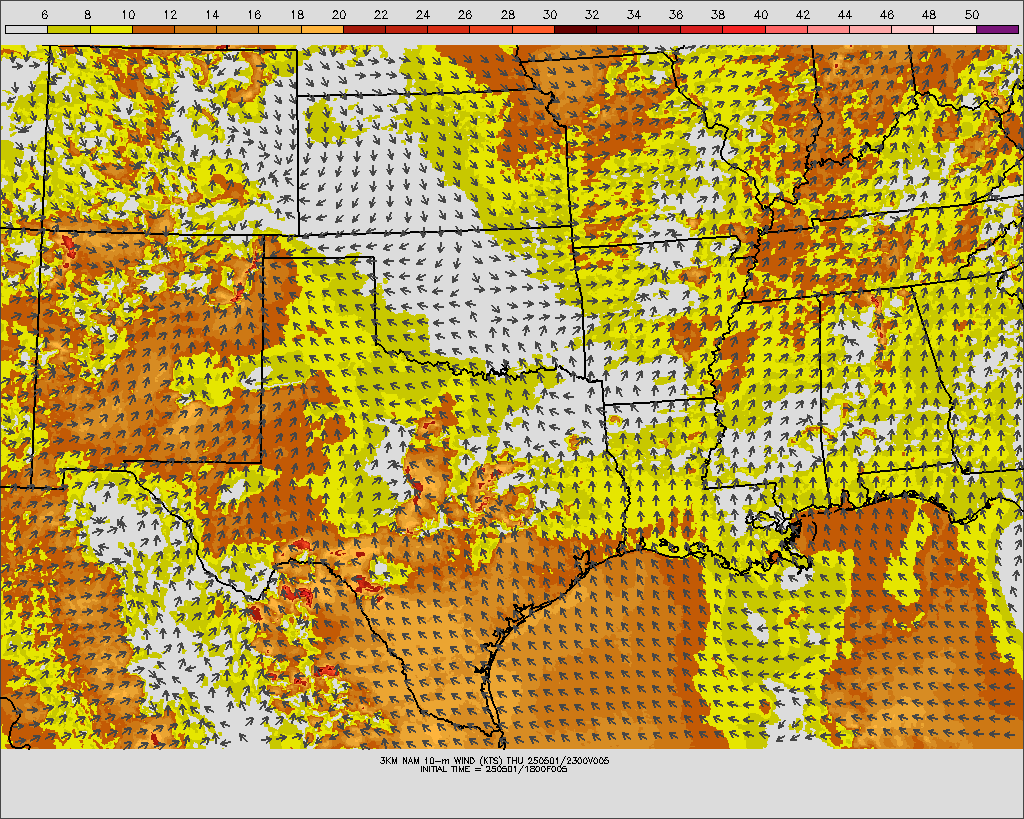
Task: Select the olive swatch between 6 and 8
Action: click(69, 29)
